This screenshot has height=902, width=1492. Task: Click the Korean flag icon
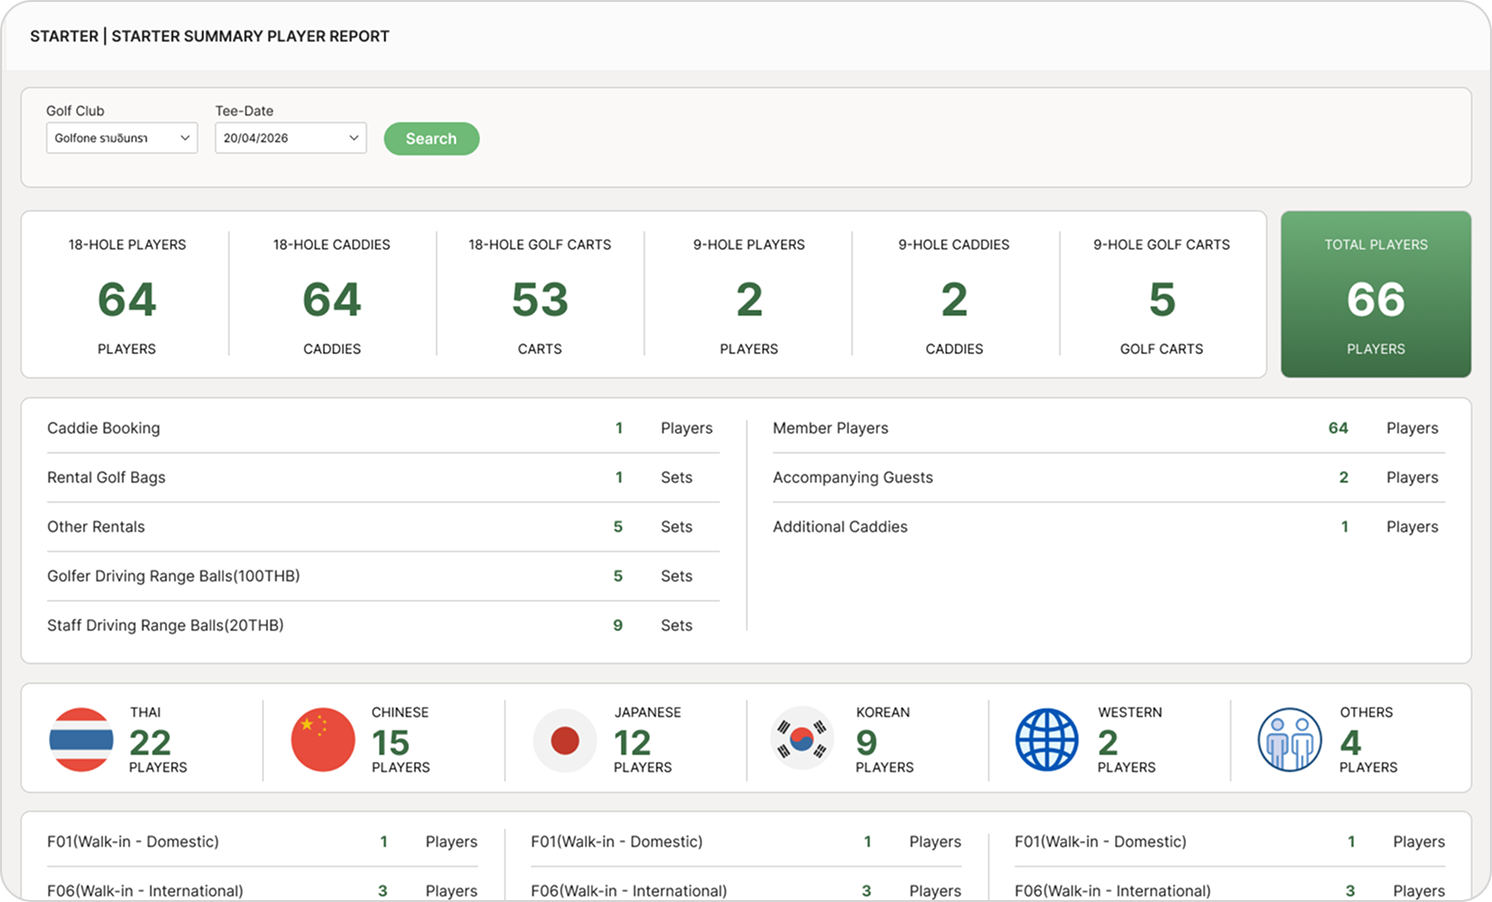click(802, 740)
